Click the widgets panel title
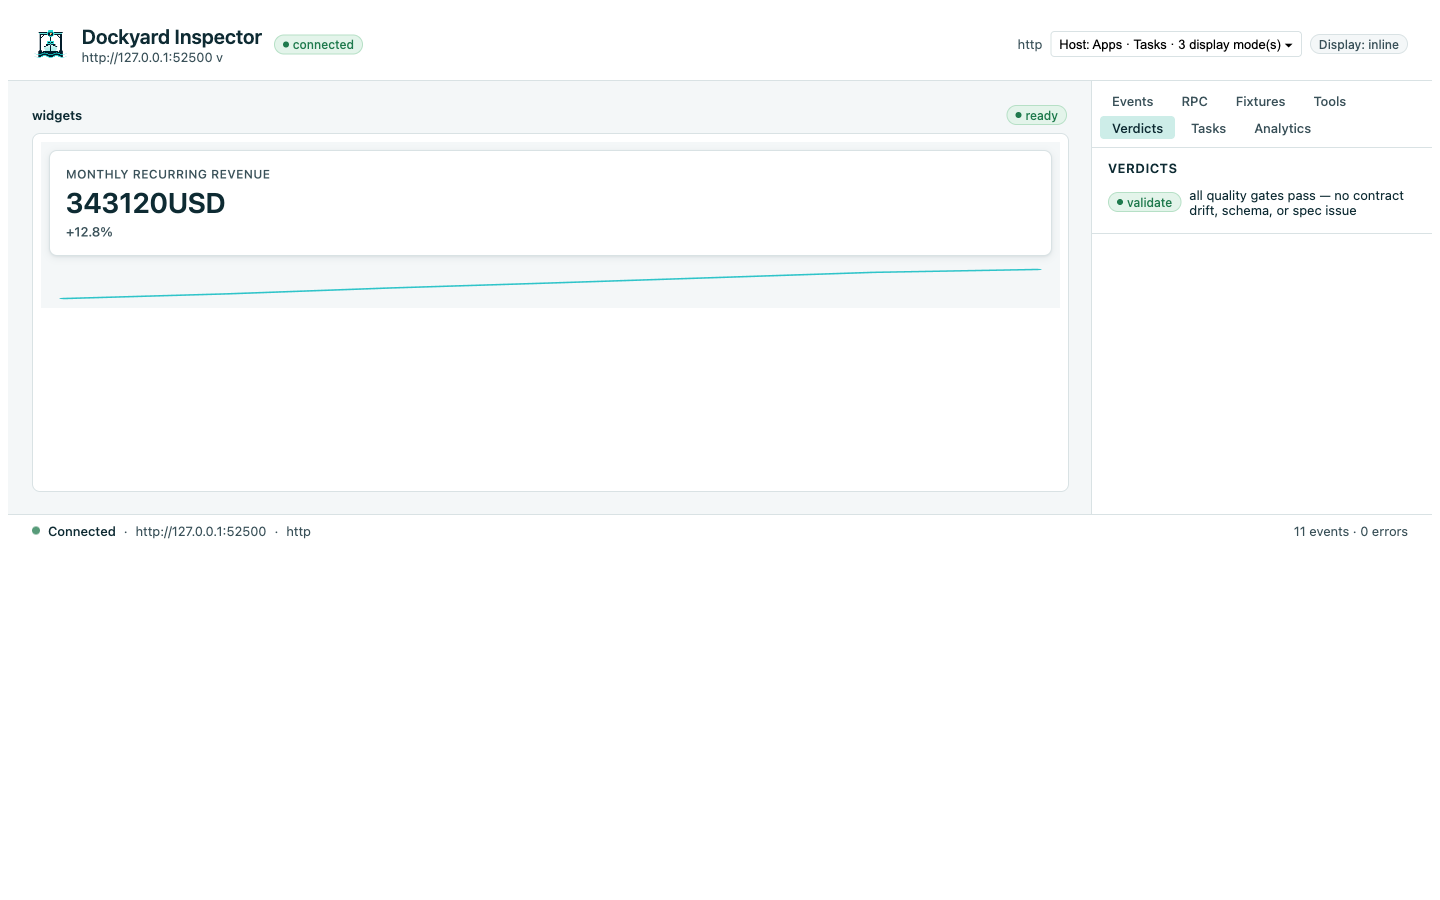 pos(57,115)
